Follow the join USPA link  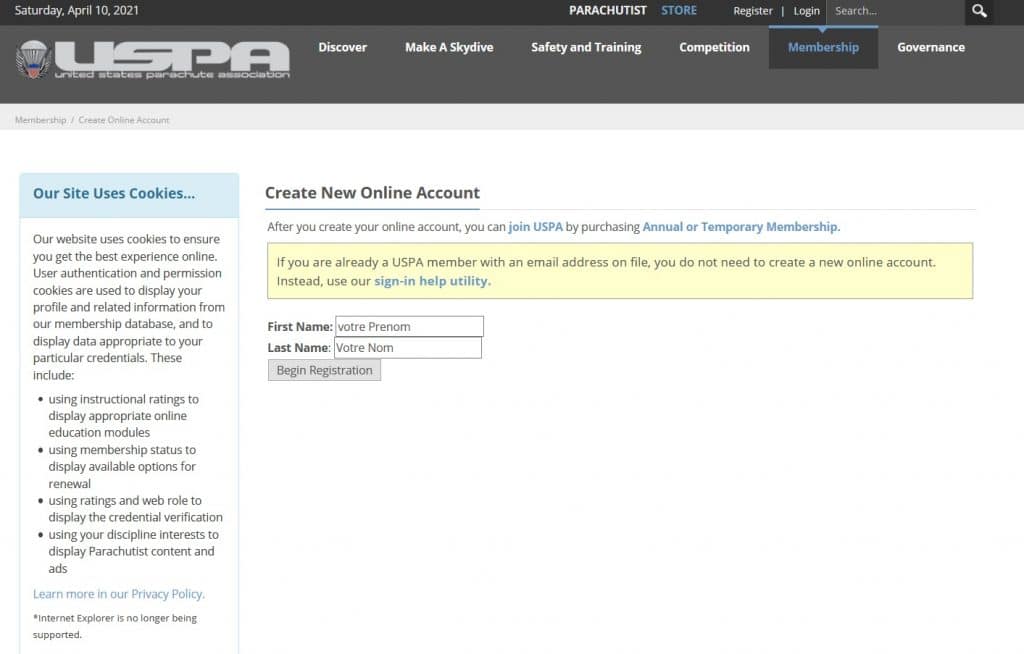click(536, 227)
